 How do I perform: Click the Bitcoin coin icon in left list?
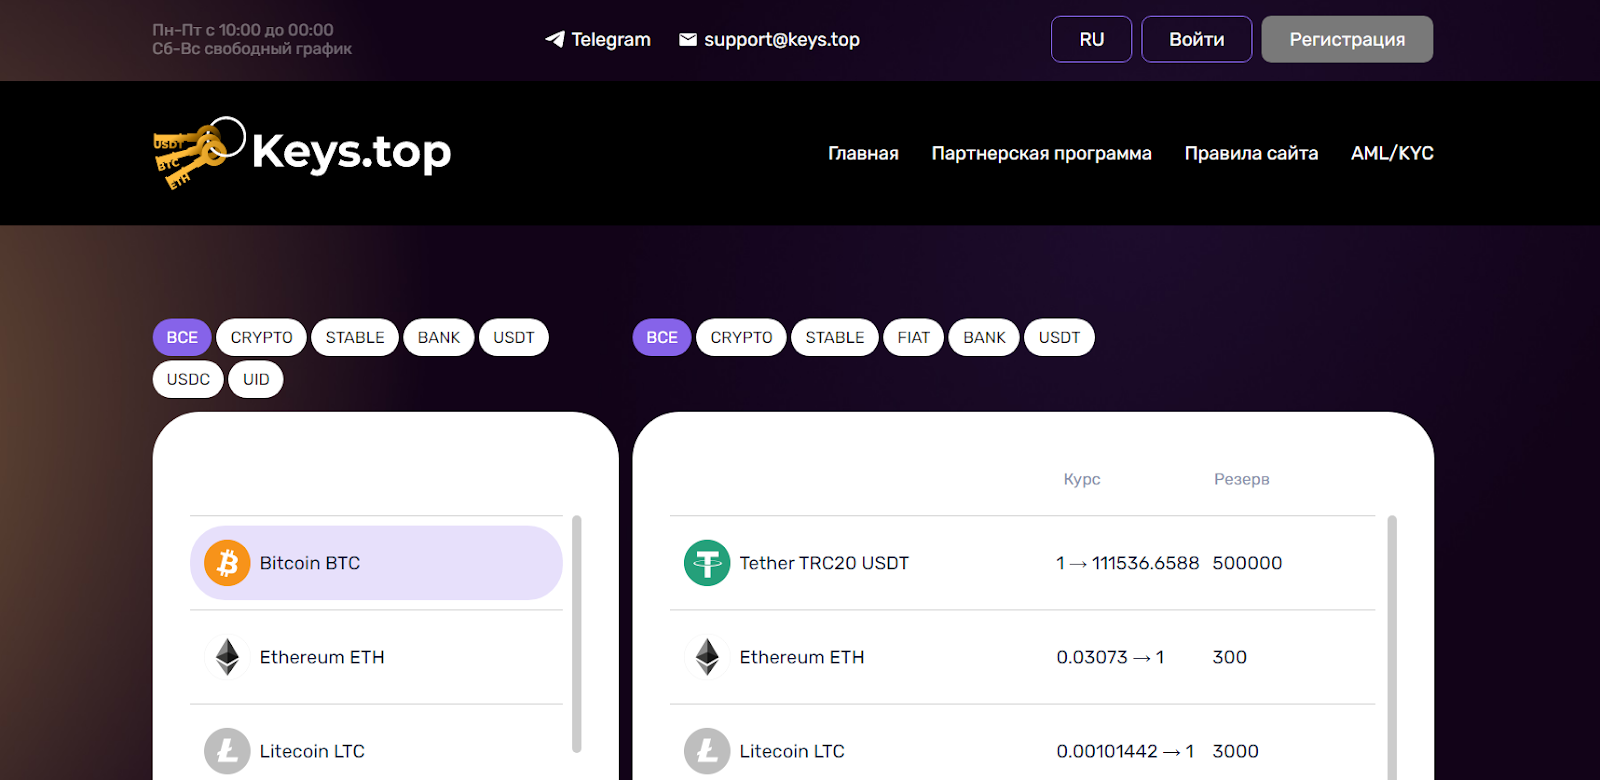227,563
